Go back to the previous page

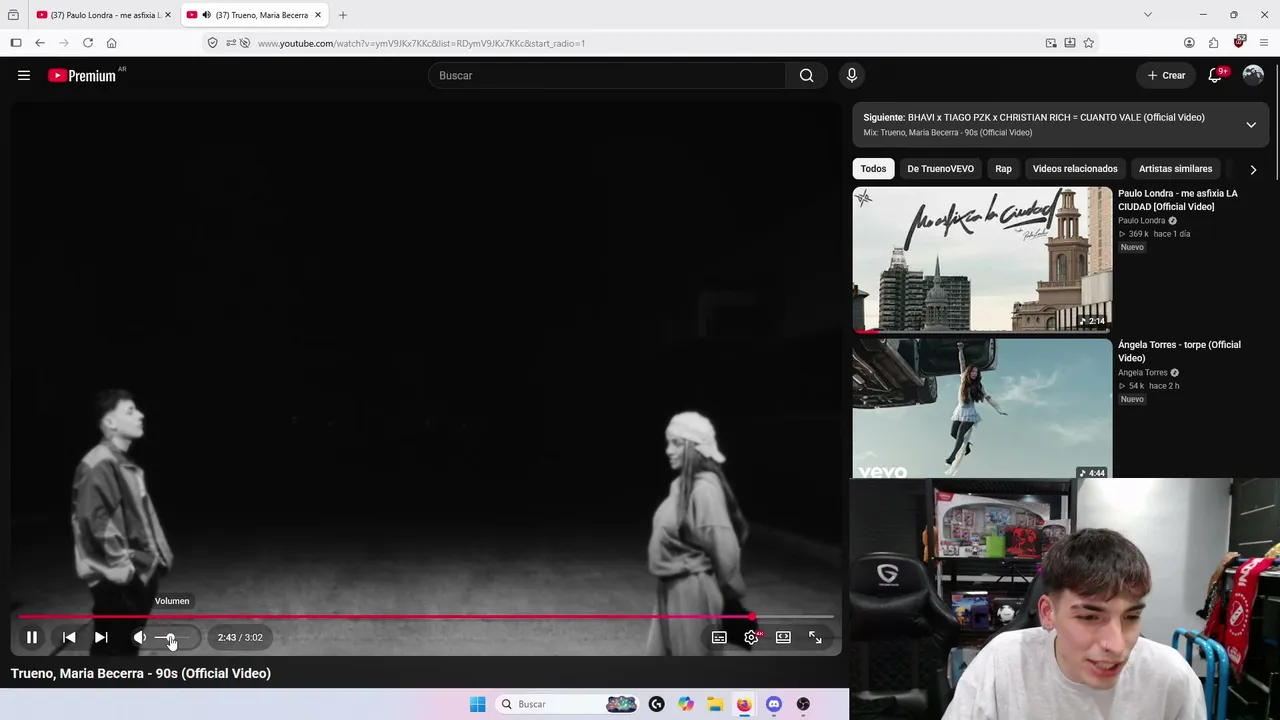pos(40,43)
